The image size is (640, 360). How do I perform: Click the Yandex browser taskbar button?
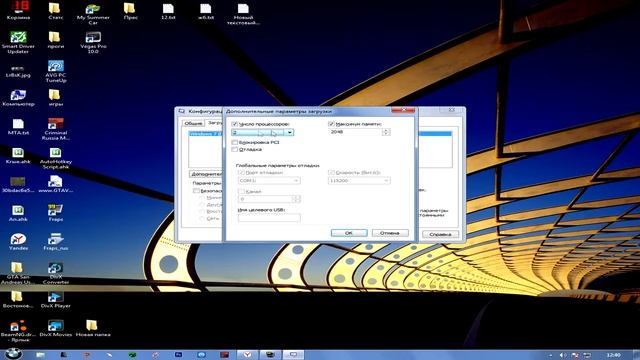pos(247,355)
